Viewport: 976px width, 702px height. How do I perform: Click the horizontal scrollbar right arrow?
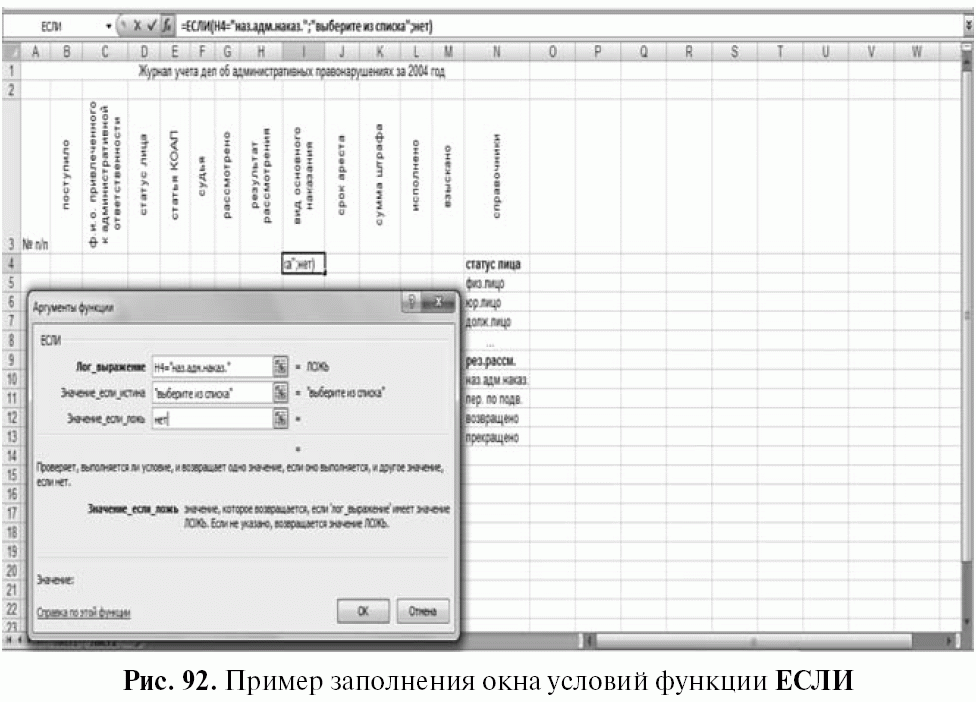(x=949, y=640)
